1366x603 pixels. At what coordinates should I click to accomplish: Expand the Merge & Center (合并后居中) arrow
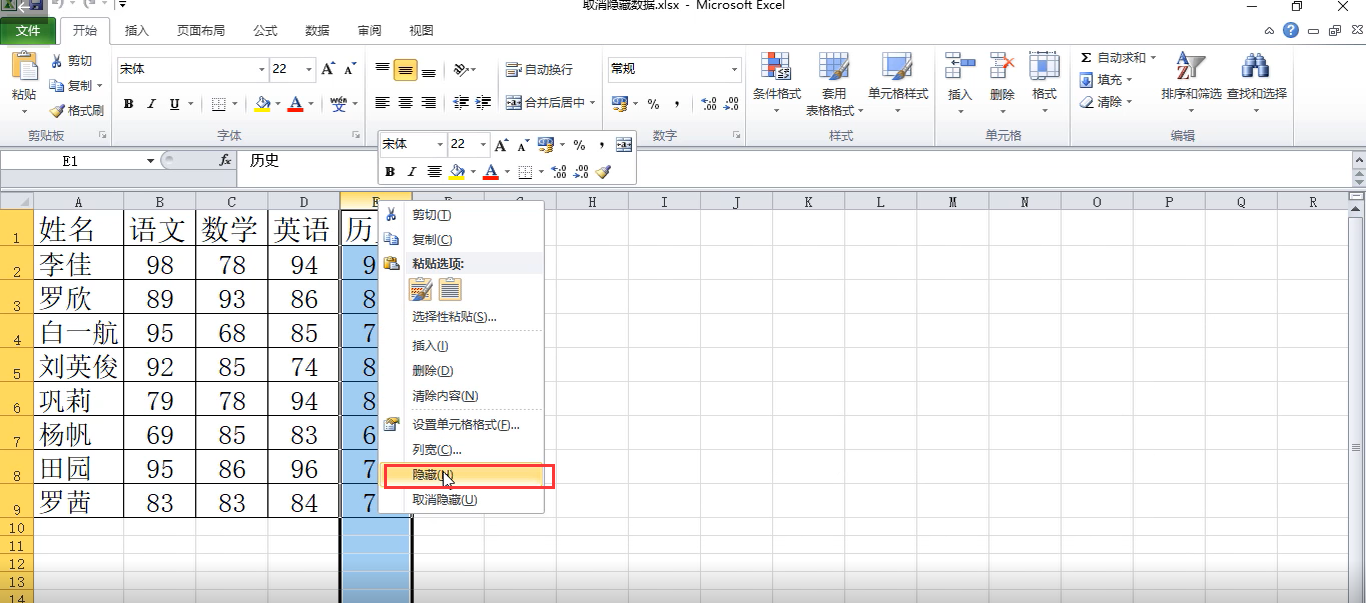[592, 102]
